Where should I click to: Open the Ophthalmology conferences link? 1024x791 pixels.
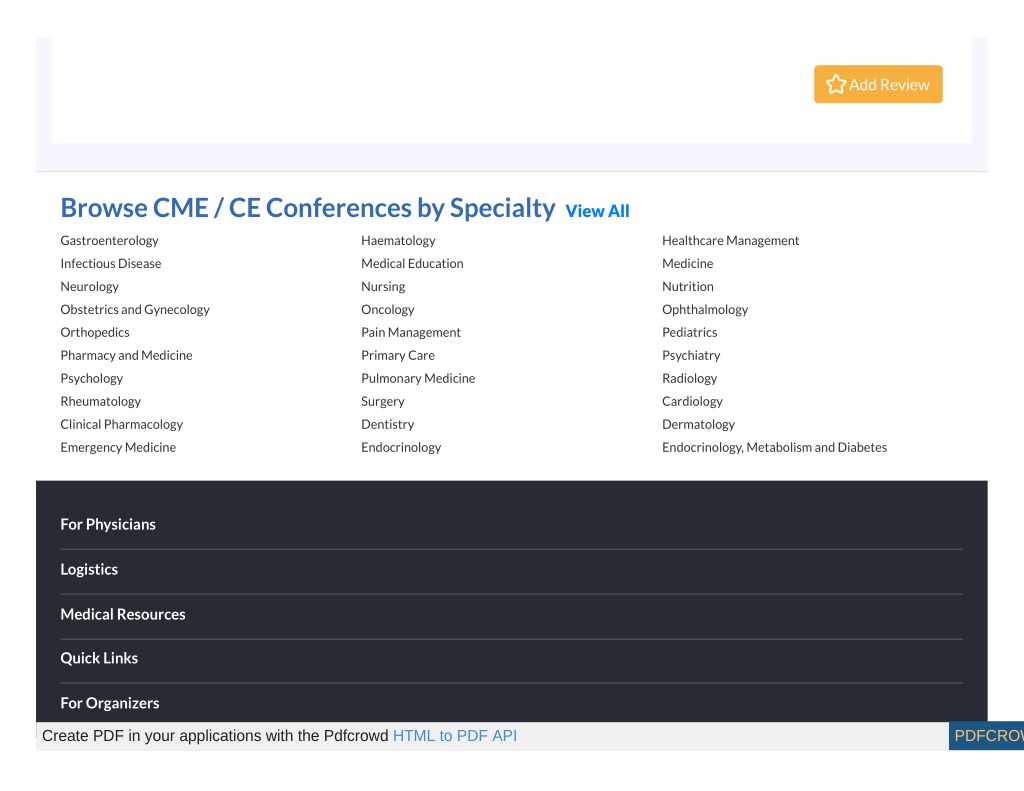click(705, 310)
